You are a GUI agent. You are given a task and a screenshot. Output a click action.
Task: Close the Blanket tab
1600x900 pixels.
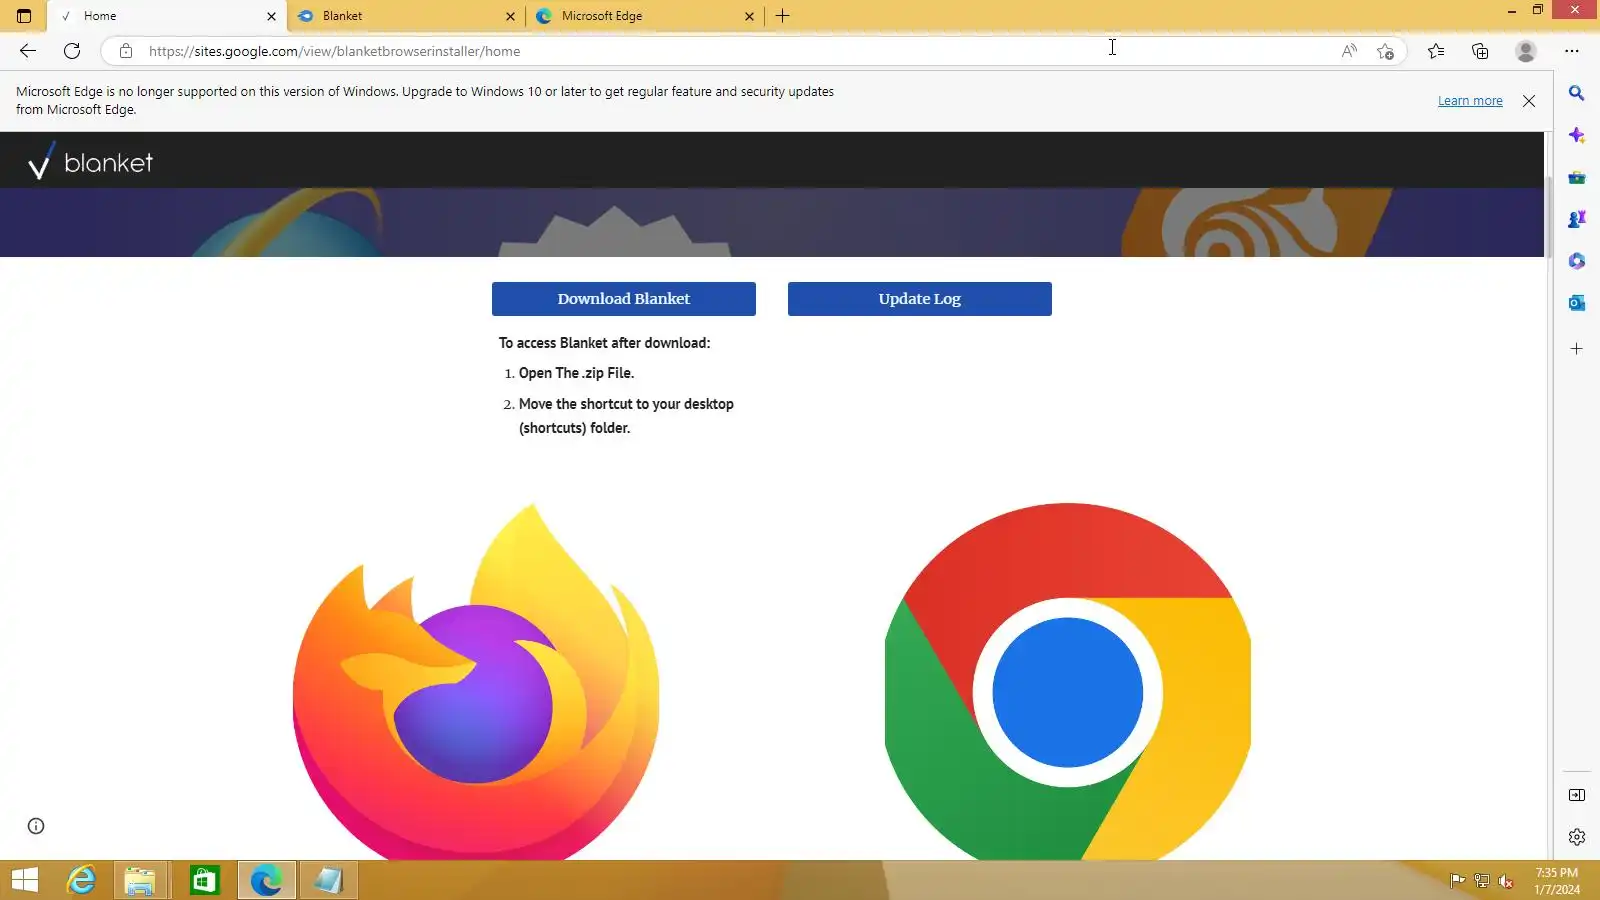tap(510, 16)
